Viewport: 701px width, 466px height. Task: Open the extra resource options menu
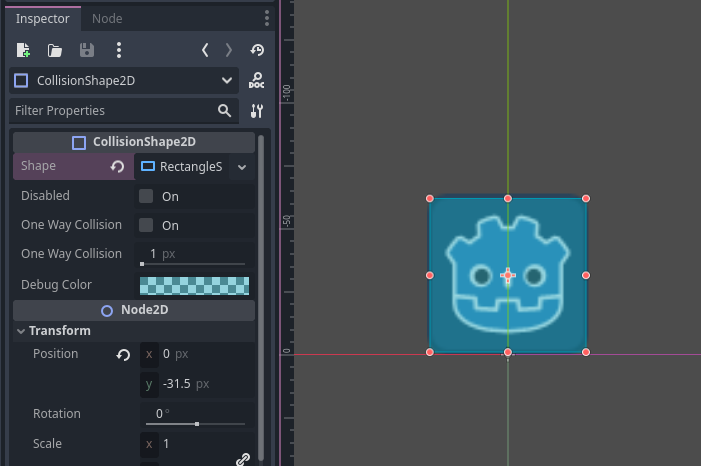[x=118, y=50]
